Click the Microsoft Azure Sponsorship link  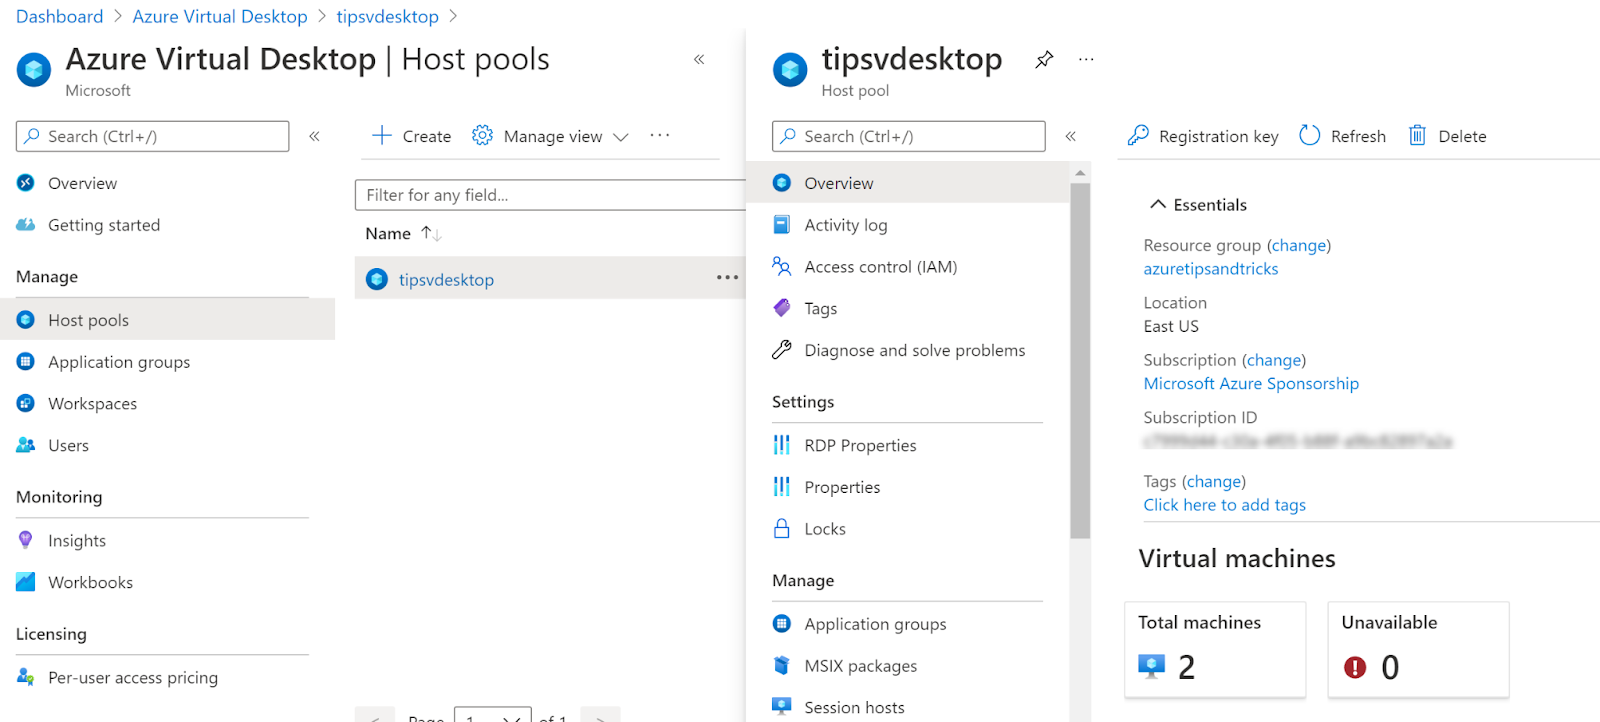pyautogui.click(x=1250, y=384)
